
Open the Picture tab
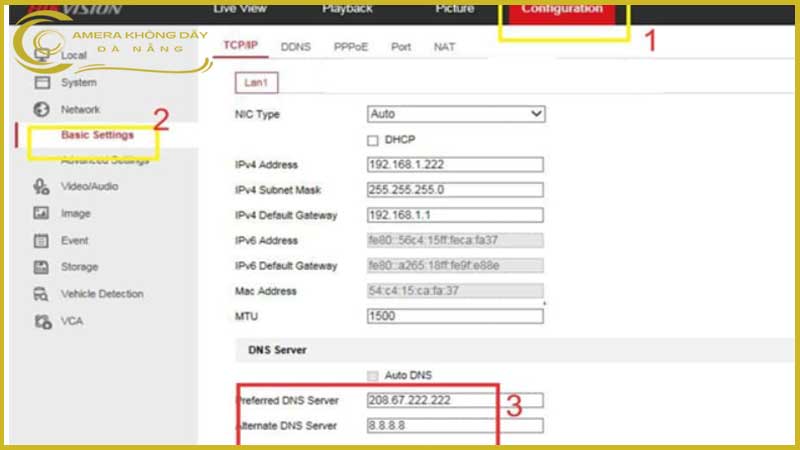pyautogui.click(x=455, y=9)
